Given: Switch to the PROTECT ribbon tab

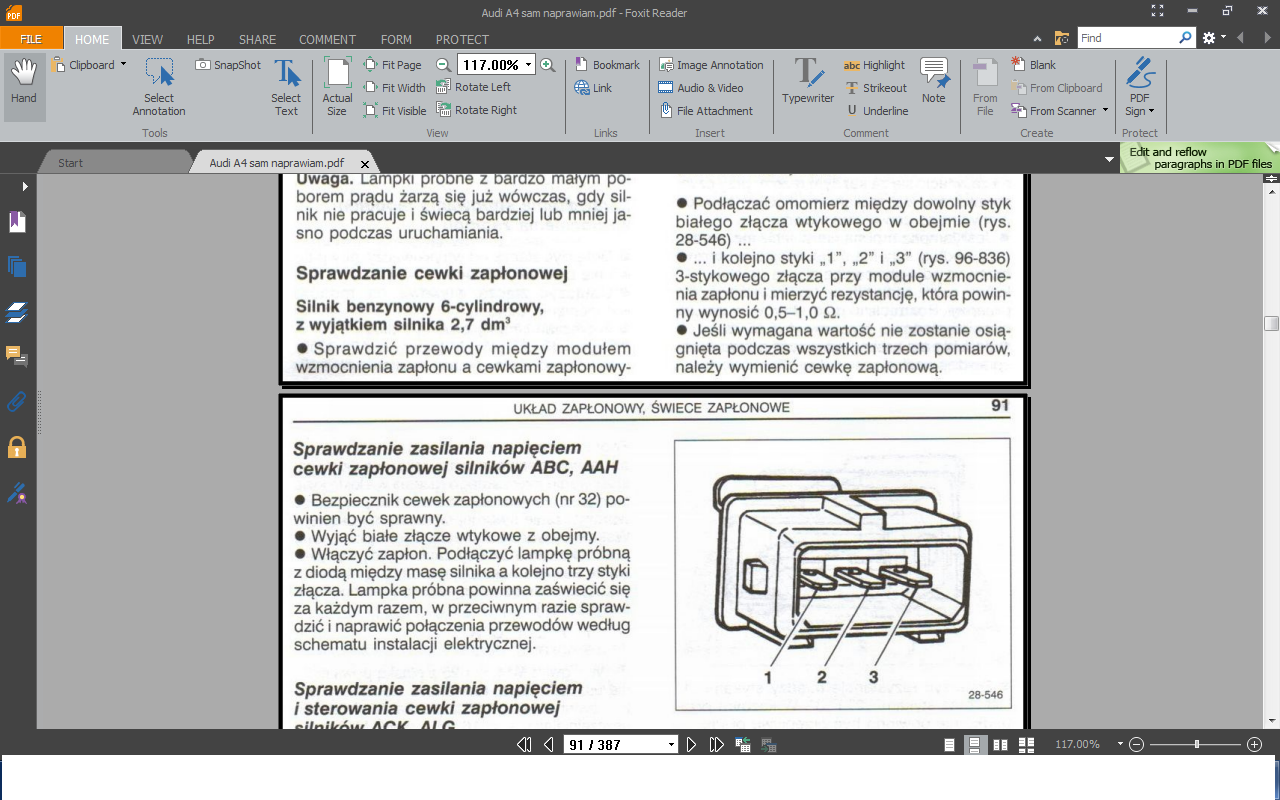Looking at the screenshot, I should (x=462, y=39).
